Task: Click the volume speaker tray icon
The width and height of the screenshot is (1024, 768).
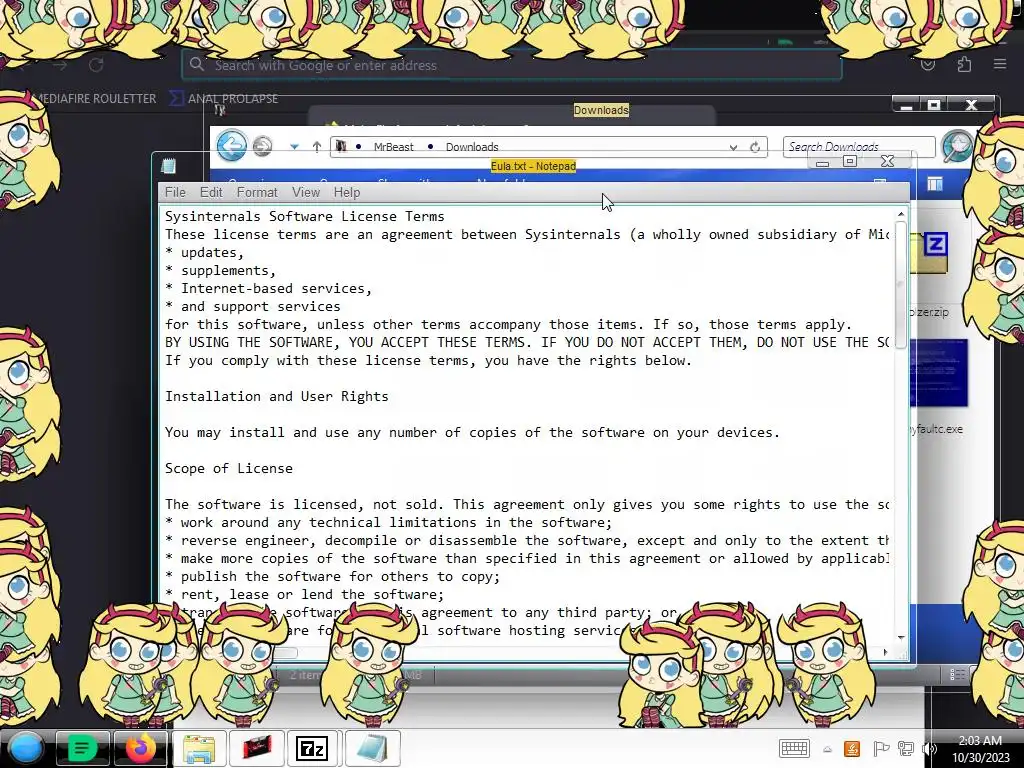Action: point(929,748)
